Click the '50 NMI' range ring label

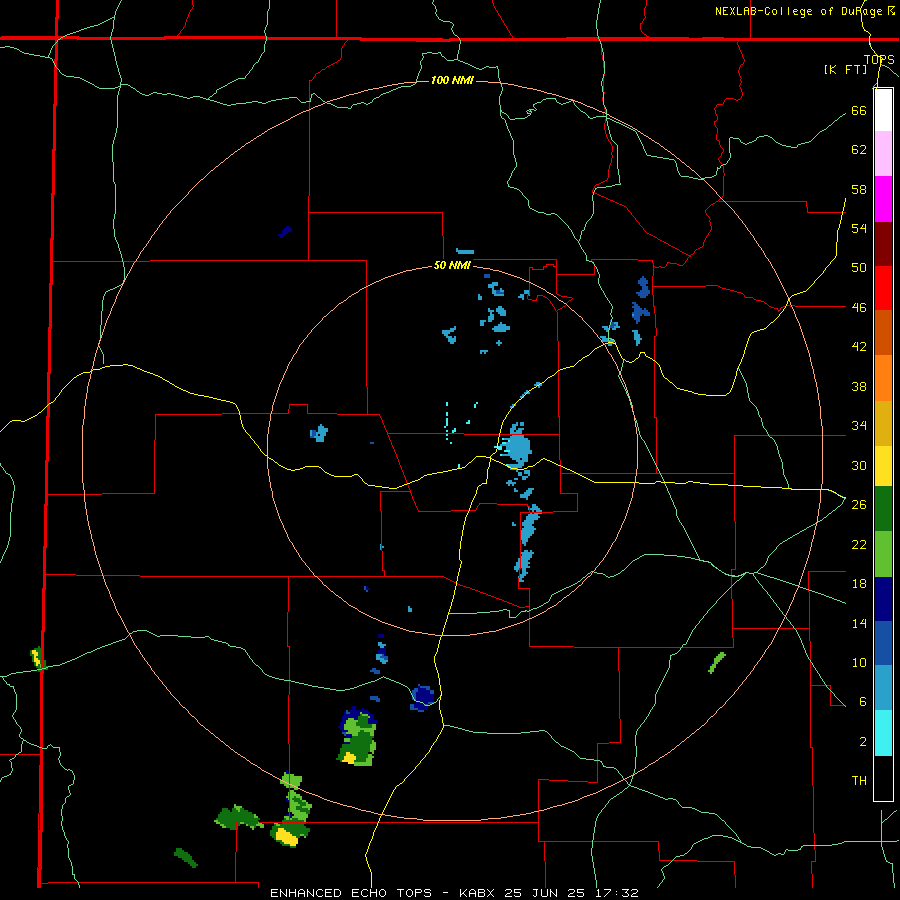[x=452, y=265]
